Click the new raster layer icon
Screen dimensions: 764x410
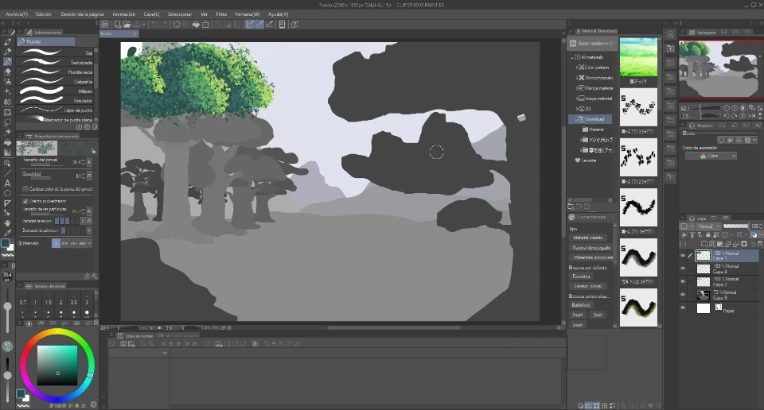[x=705, y=244]
